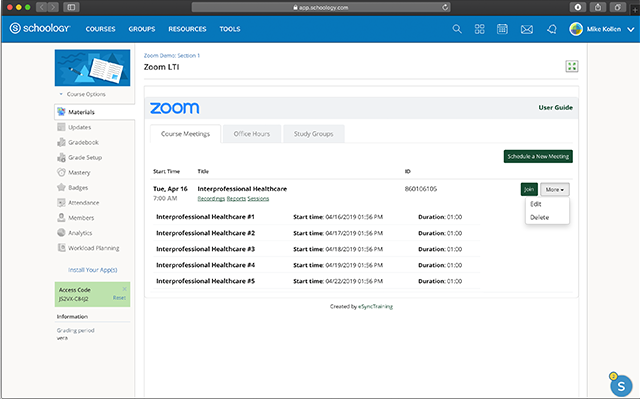Add a new Safari tab with plus
This screenshot has height=399, width=640.
coord(635,10)
